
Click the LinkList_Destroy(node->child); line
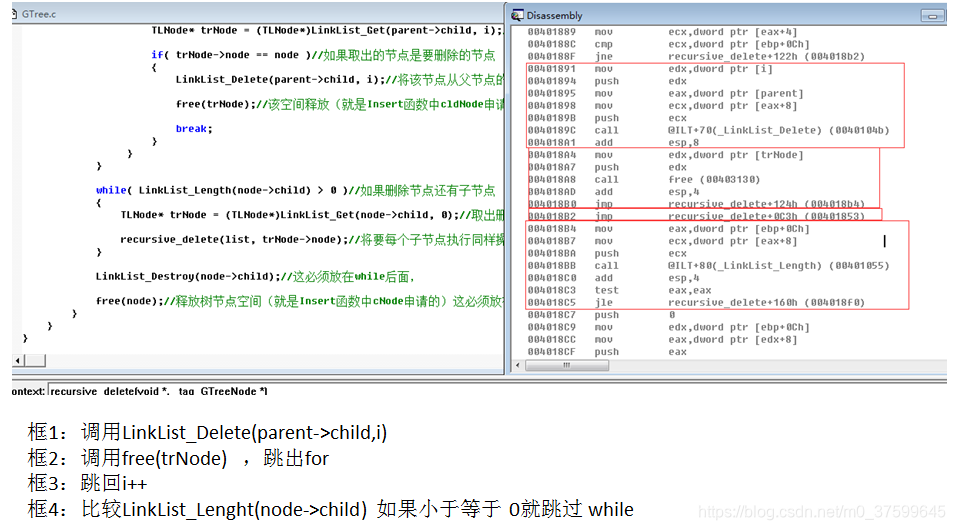point(255,277)
